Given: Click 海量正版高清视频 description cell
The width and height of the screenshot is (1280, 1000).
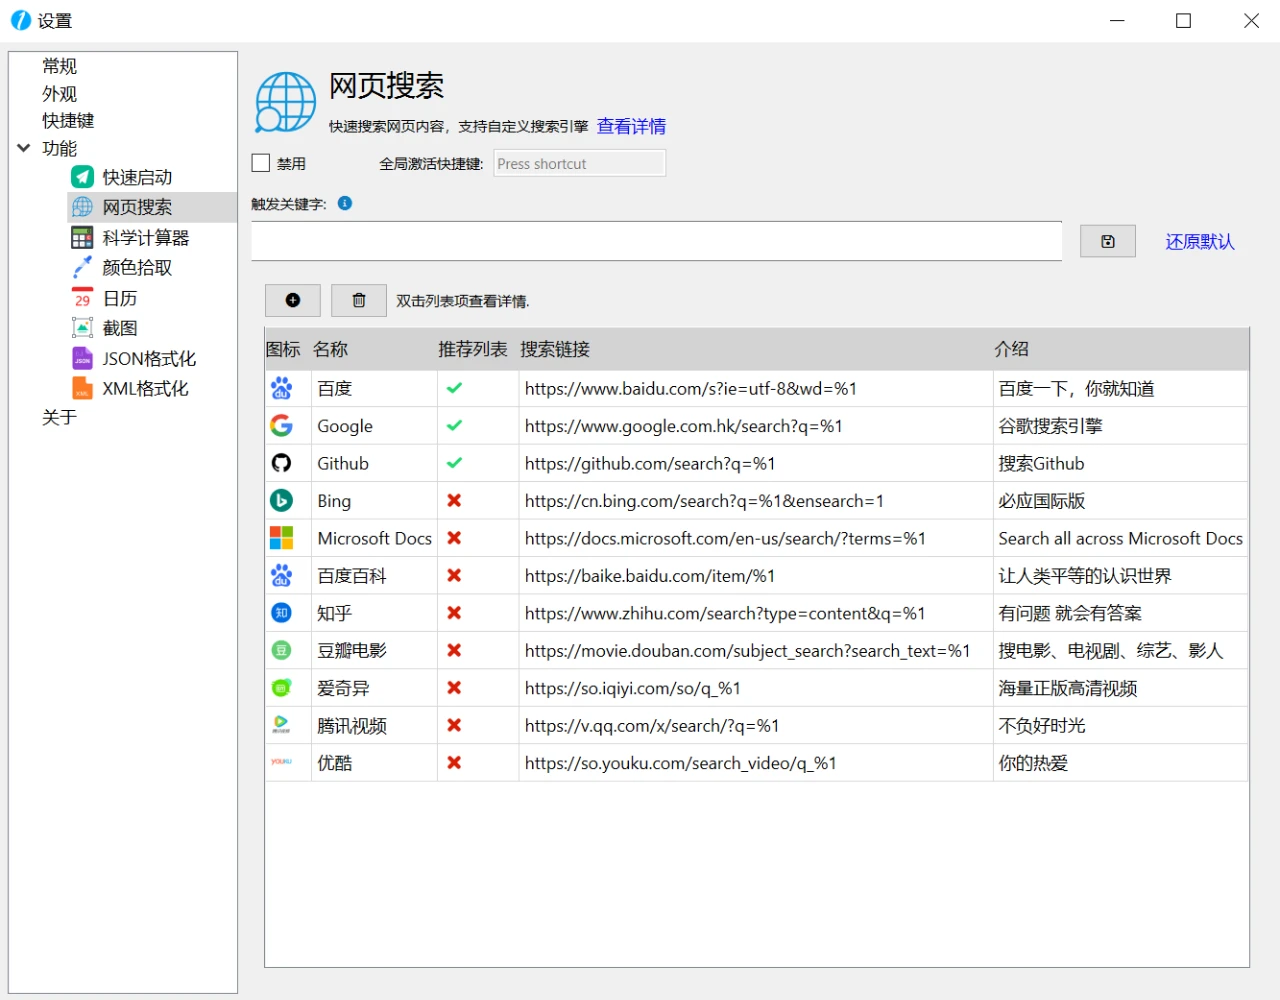Looking at the screenshot, I should coord(1120,688).
